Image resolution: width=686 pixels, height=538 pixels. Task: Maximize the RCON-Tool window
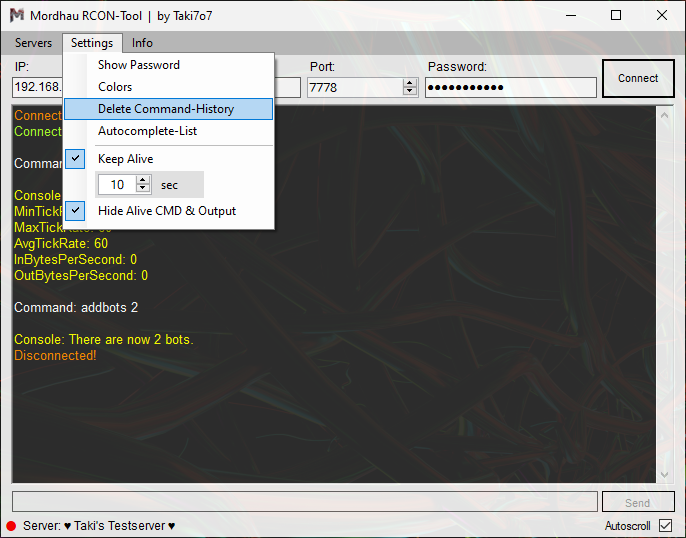tap(616, 16)
